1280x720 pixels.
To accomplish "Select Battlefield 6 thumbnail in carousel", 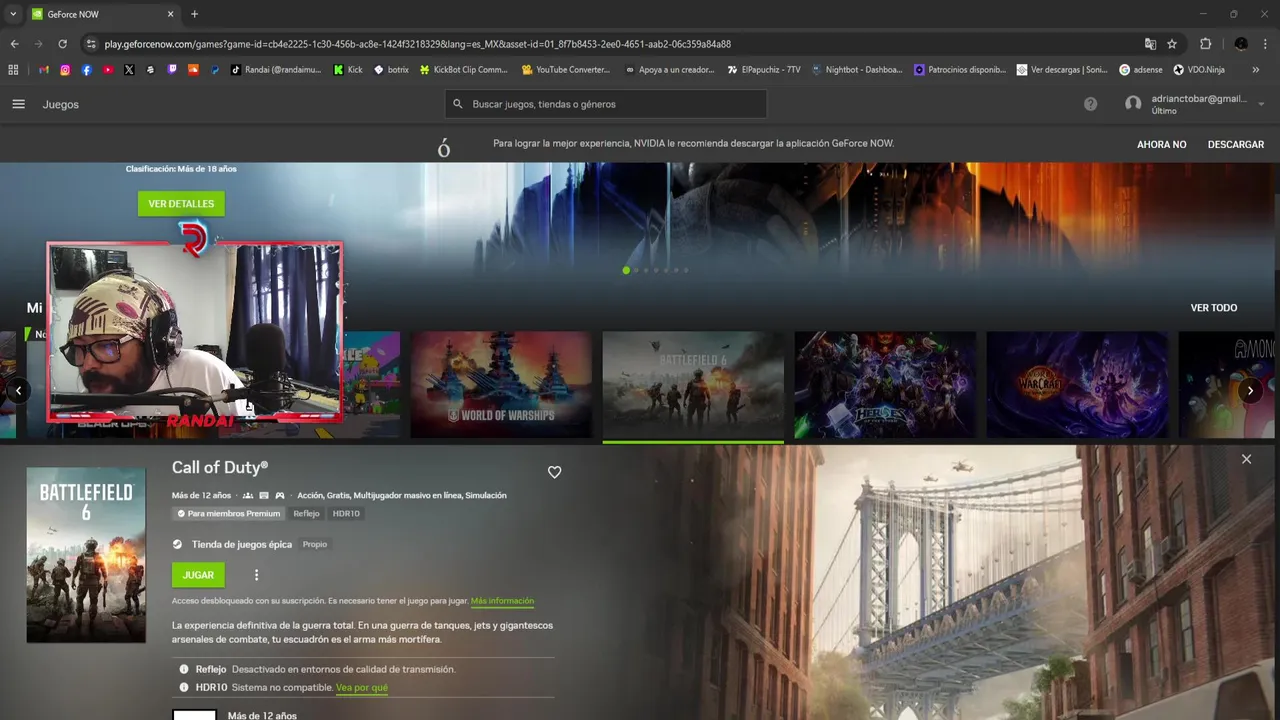I will [x=693, y=385].
